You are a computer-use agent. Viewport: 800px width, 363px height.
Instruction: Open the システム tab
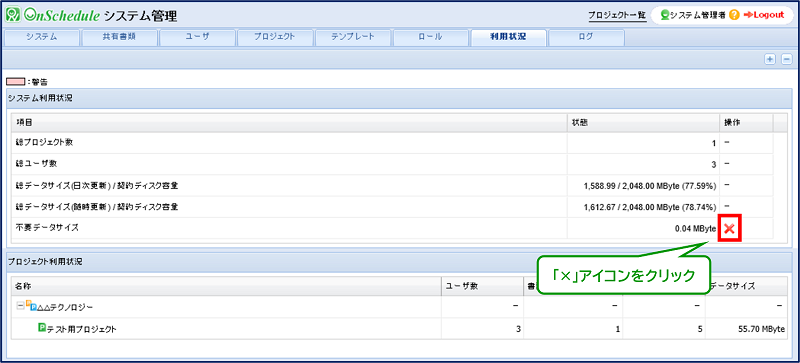point(42,37)
